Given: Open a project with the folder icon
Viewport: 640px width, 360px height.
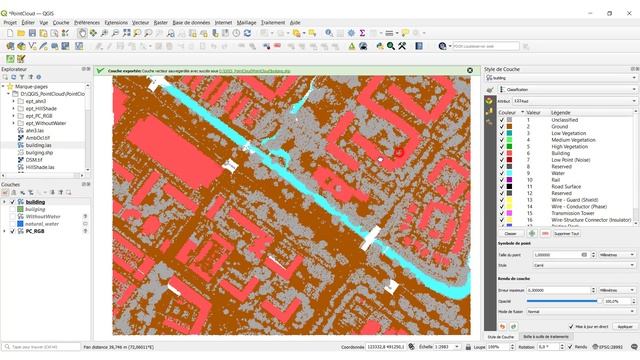Looking at the screenshot, I should click(x=21, y=33).
